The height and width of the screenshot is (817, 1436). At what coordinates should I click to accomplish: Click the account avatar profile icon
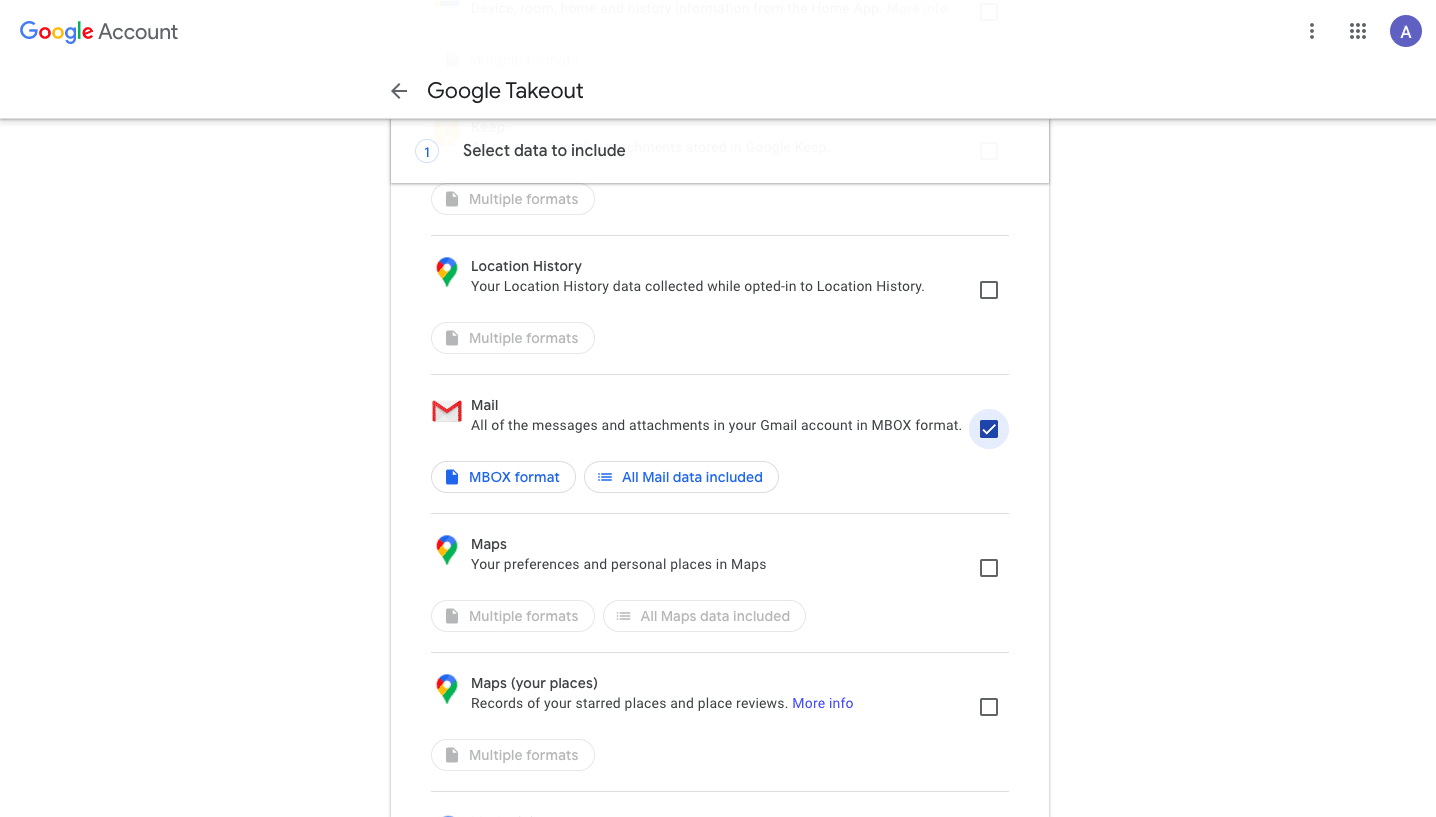pyautogui.click(x=1405, y=31)
